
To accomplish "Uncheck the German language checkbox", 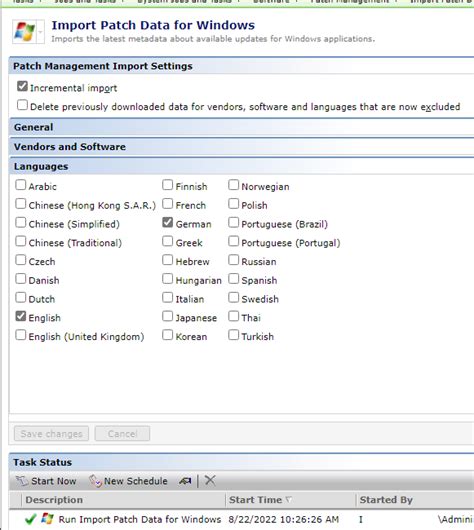I will click(168, 222).
